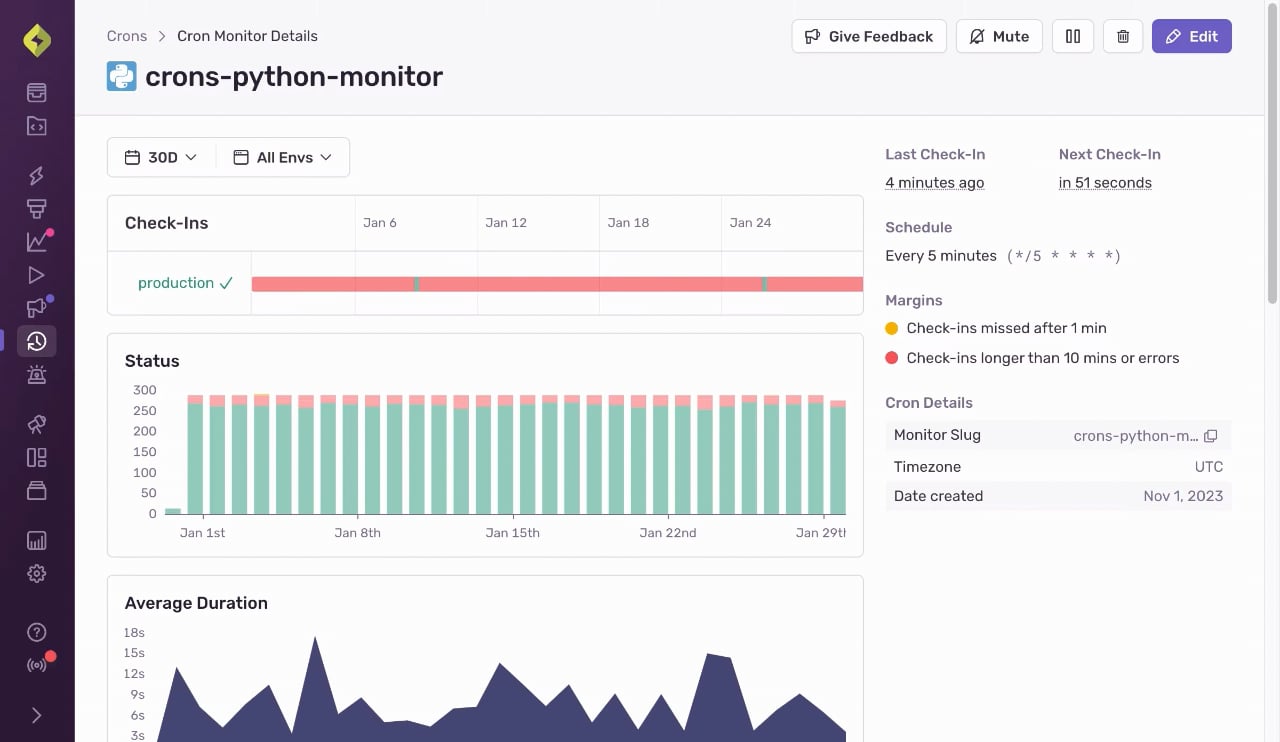Click the production check-in timeline bar

point(557,284)
